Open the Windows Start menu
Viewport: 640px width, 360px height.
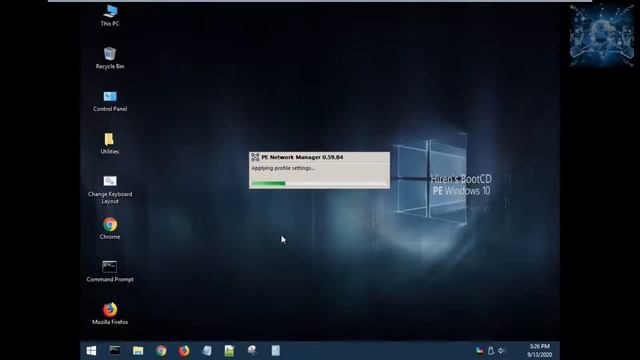click(x=91, y=351)
